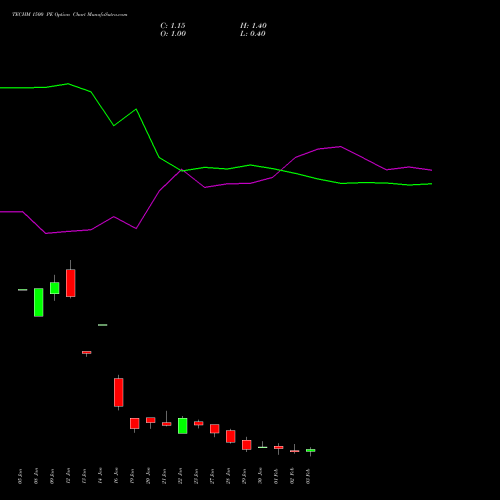Select the '03 Feb' date axis label
The image size is (500, 500).
click(308, 476)
